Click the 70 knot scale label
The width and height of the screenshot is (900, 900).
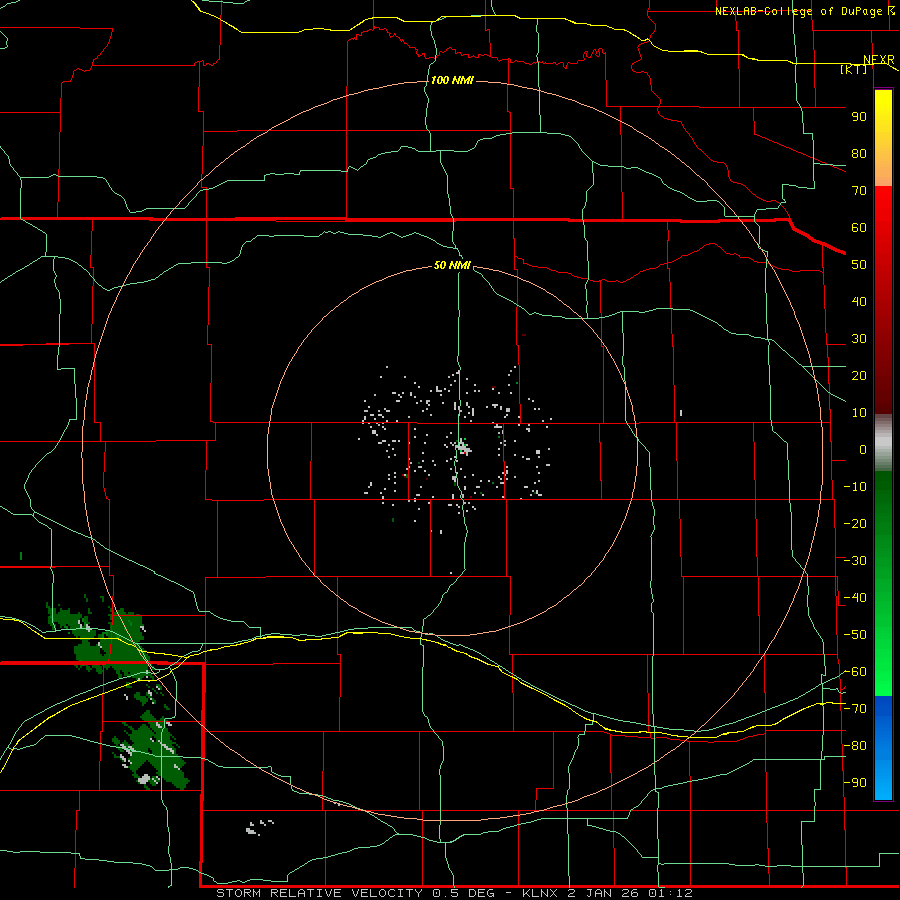(859, 191)
